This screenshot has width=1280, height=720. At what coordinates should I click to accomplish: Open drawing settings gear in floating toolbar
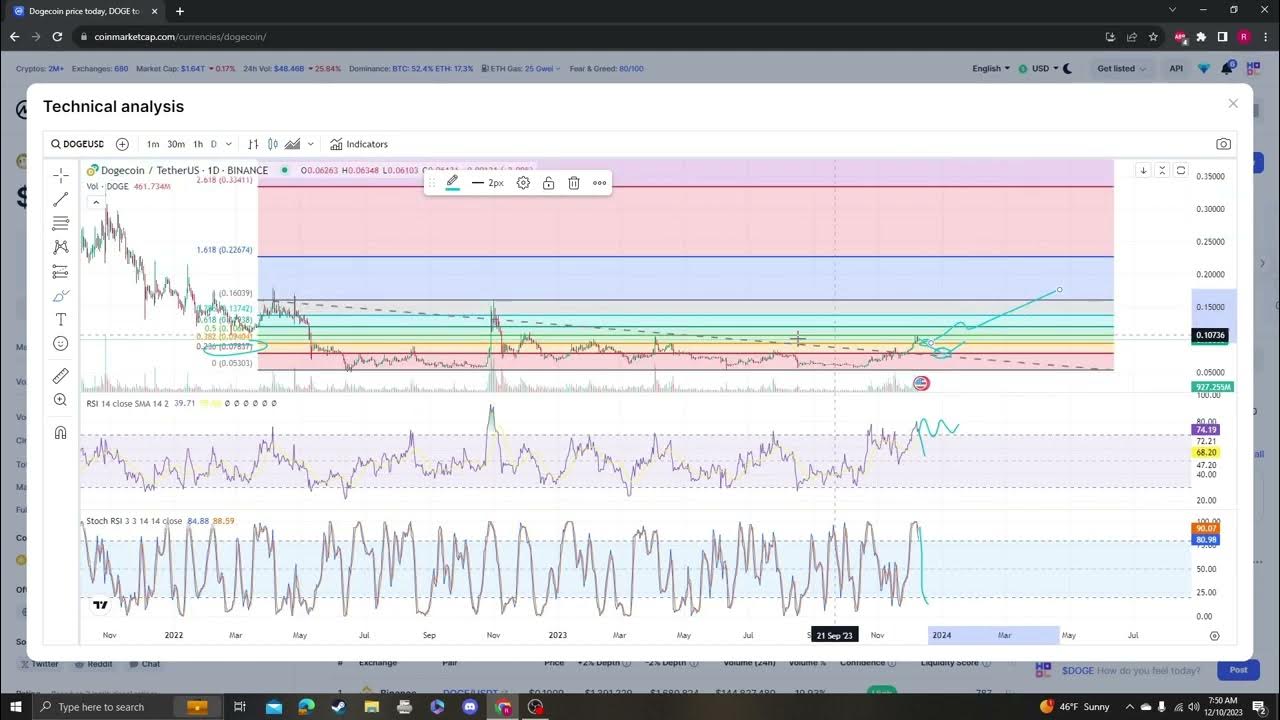(523, 183)
